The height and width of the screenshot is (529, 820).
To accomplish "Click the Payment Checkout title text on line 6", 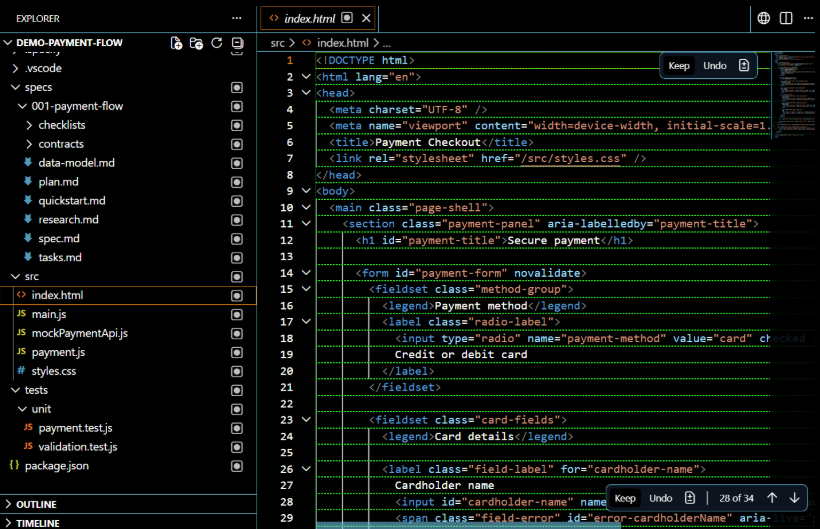I will tap(427, 142).
